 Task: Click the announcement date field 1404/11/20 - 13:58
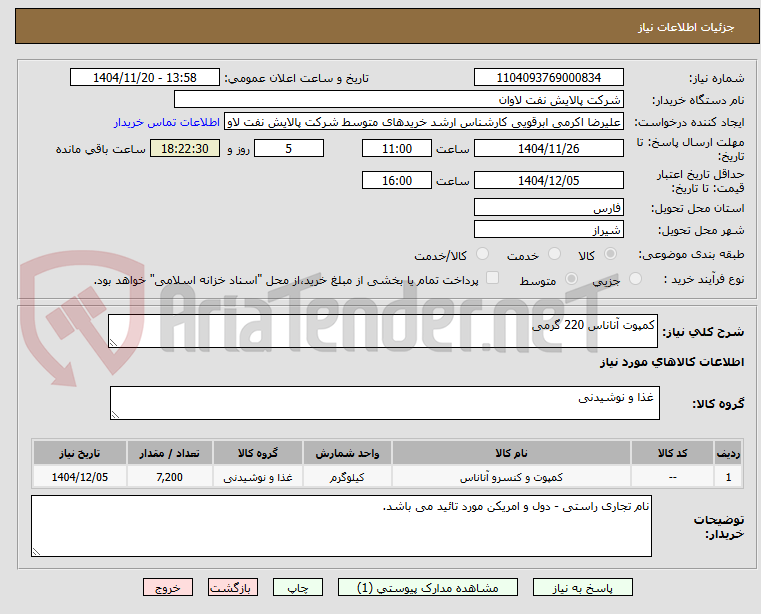(x=145, y=78)
